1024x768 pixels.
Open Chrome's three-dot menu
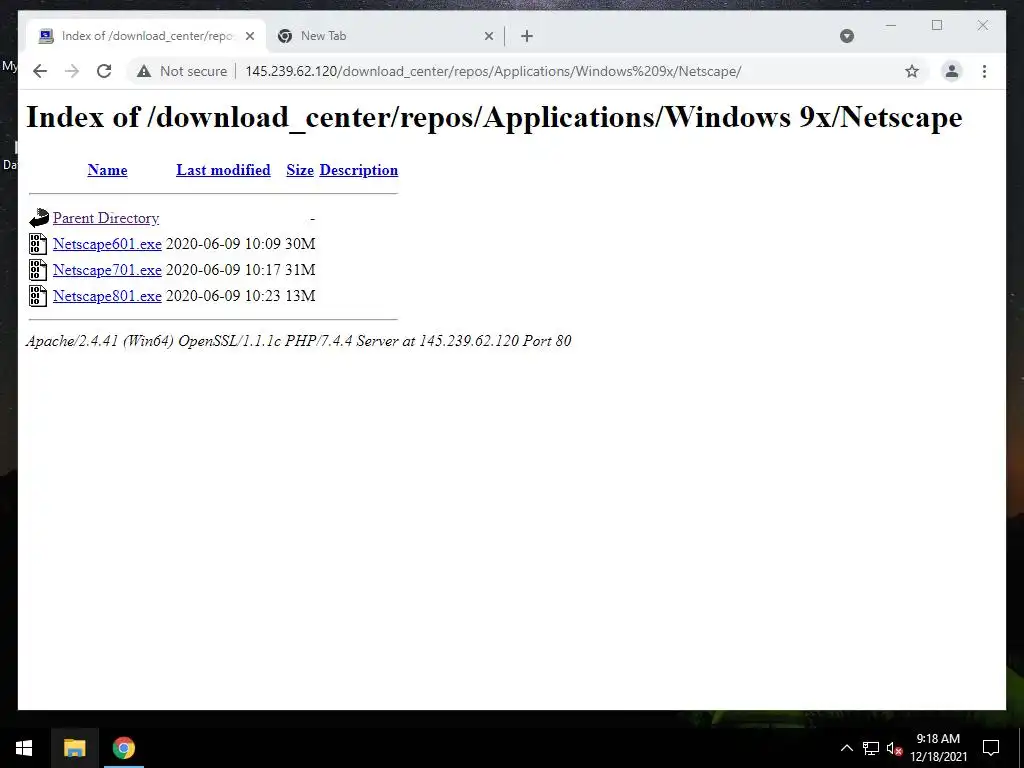984,71
